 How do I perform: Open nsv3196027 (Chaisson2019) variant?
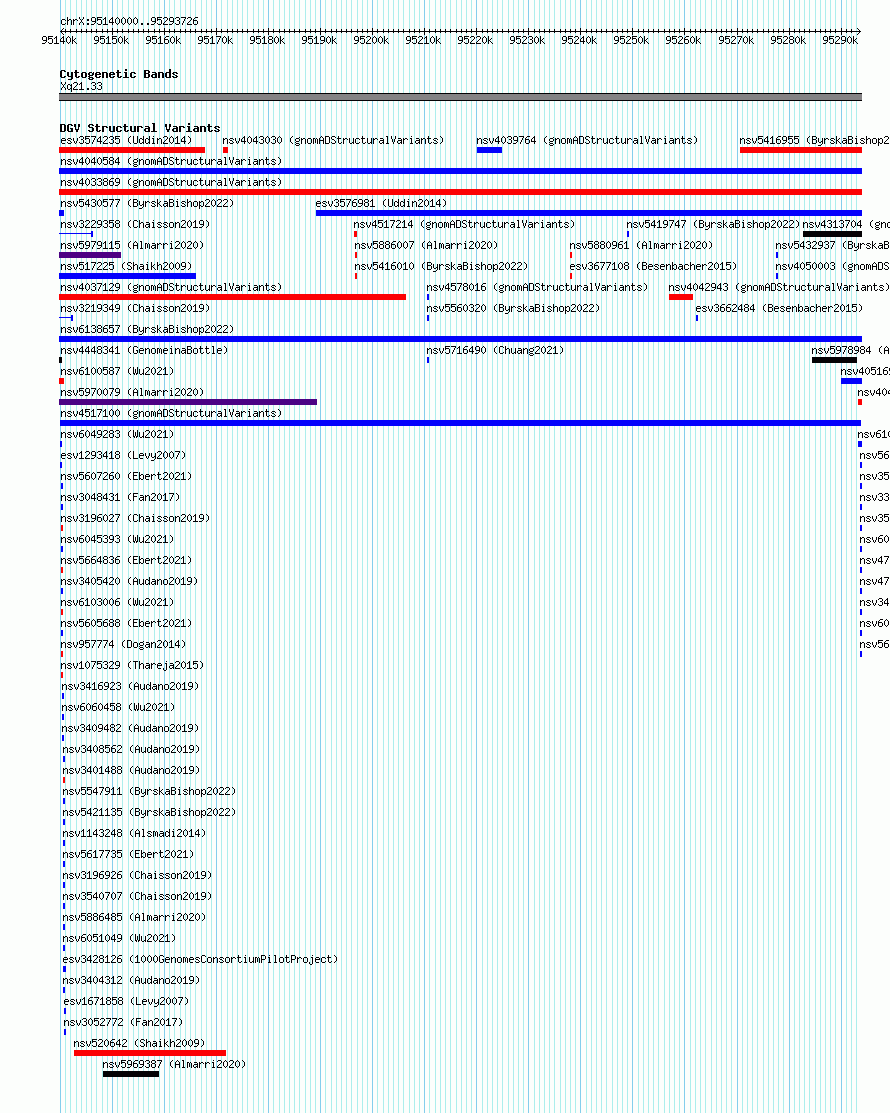pos(135,518)
